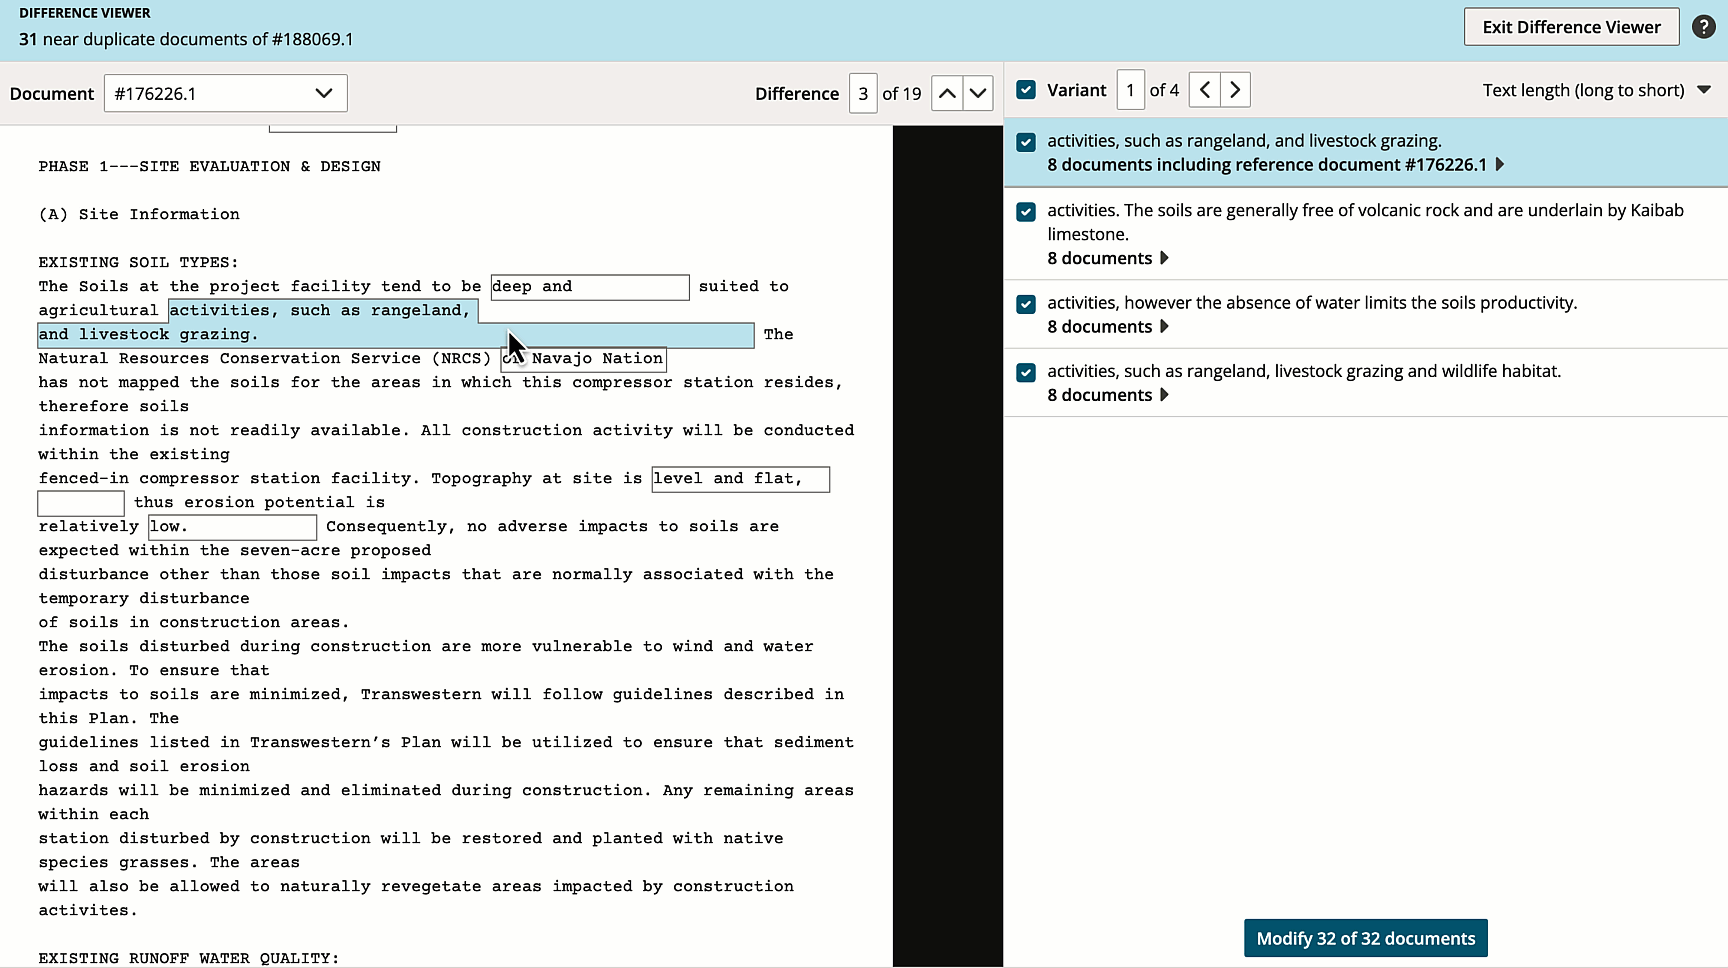Expand the absence of water variant documents
This screenshot has width=1728, height=968.
(1162, 327)
